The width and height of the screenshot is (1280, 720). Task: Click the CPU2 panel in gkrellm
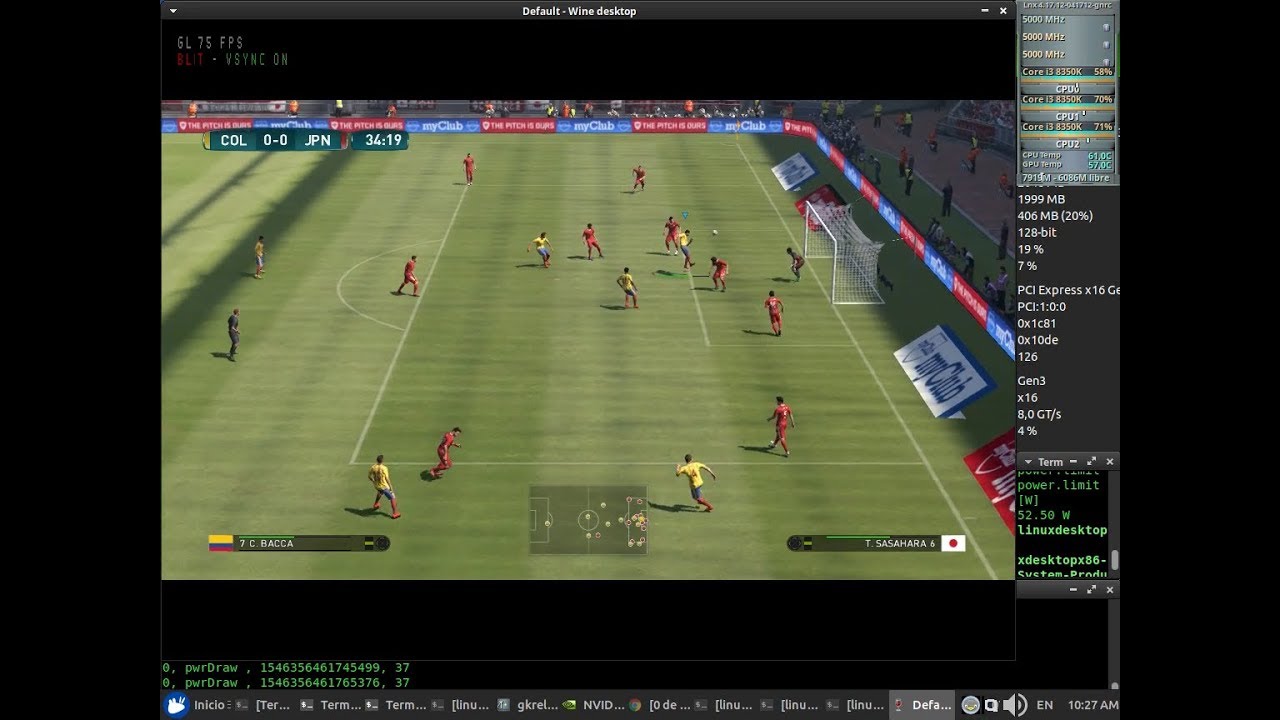[x=1067, y=144]
